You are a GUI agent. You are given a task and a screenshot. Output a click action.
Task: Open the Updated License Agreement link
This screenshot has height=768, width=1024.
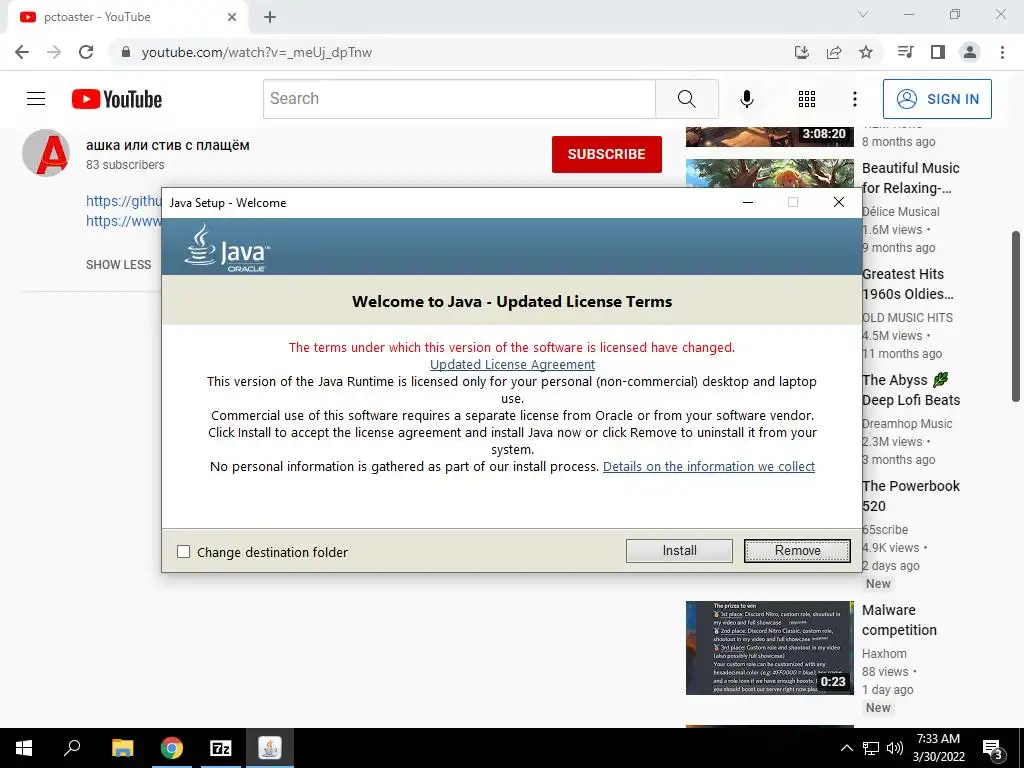pos(513,364)
